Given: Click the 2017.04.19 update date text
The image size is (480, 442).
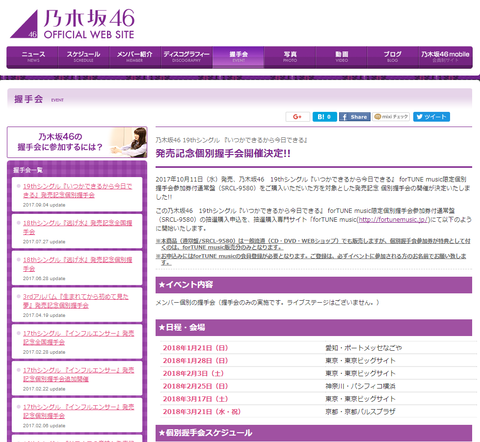Looking at the screenshot, I should click(44, 315).
